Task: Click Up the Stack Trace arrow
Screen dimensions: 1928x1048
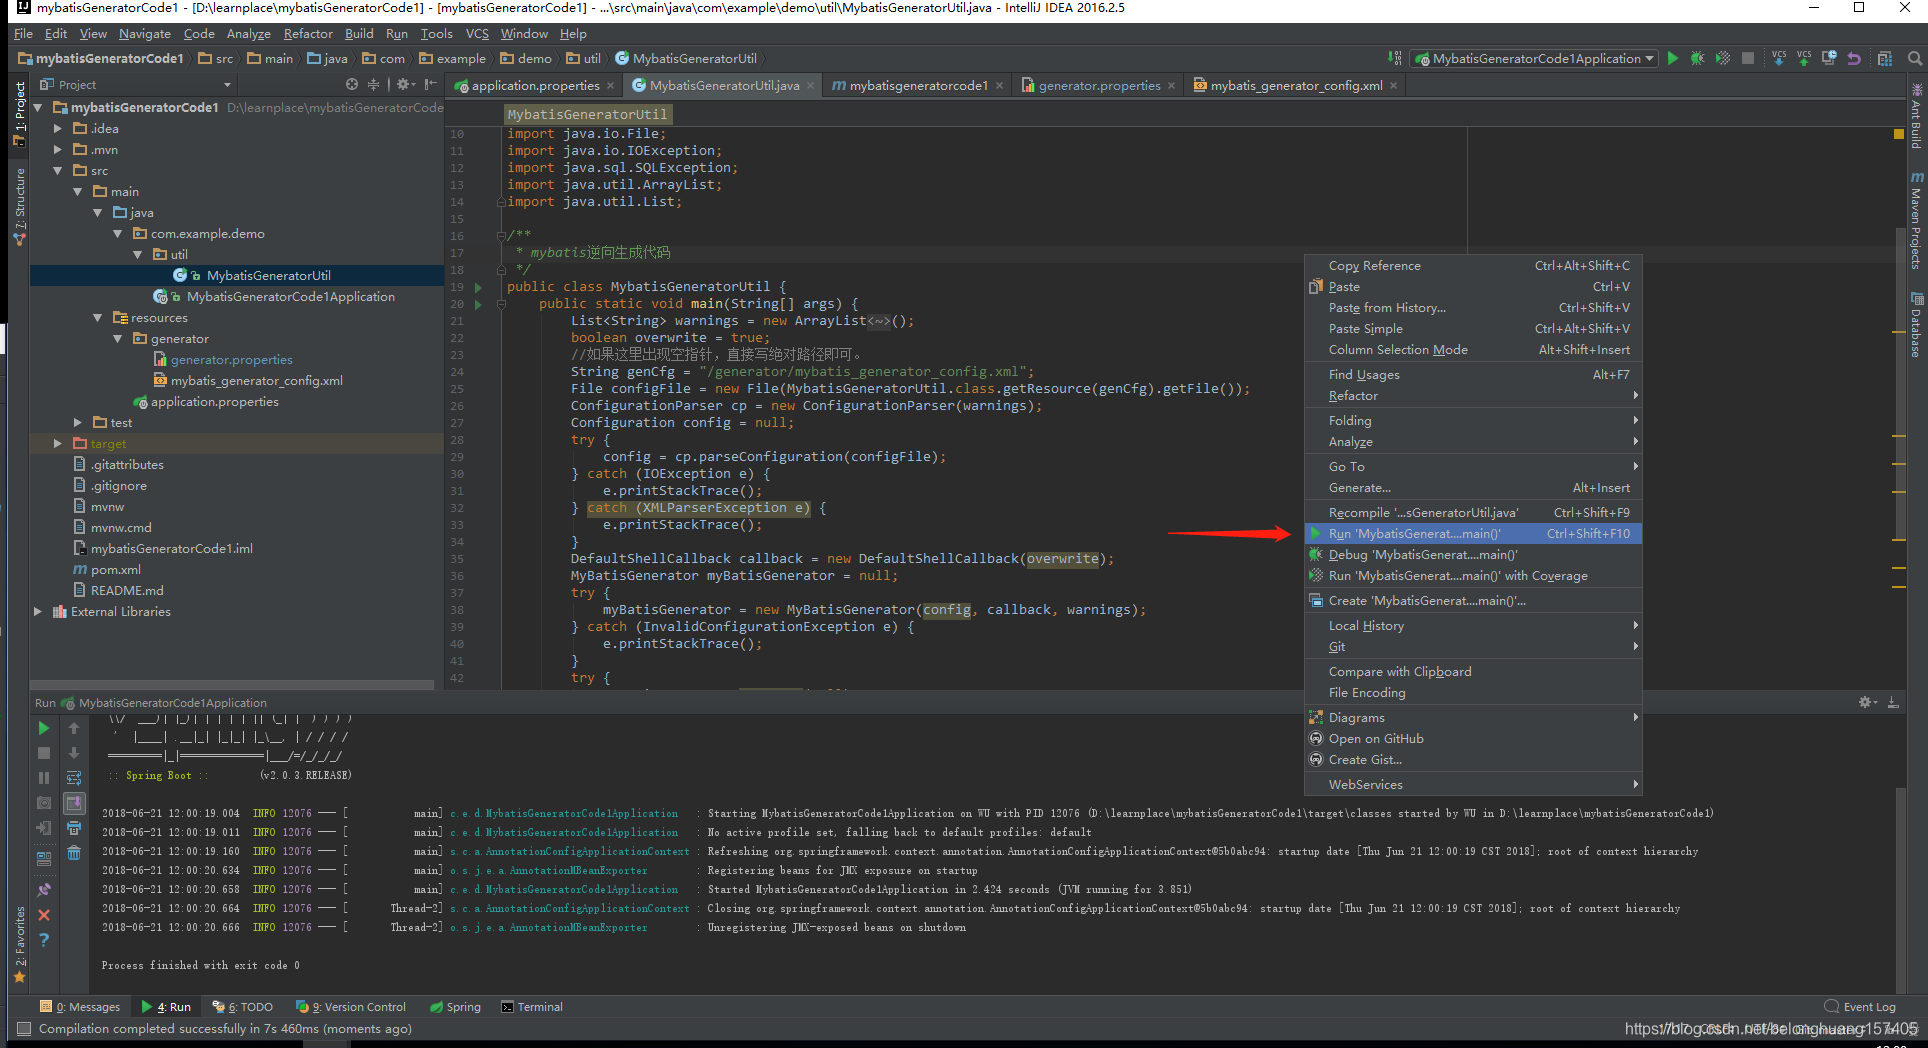Action: (74, 728)
